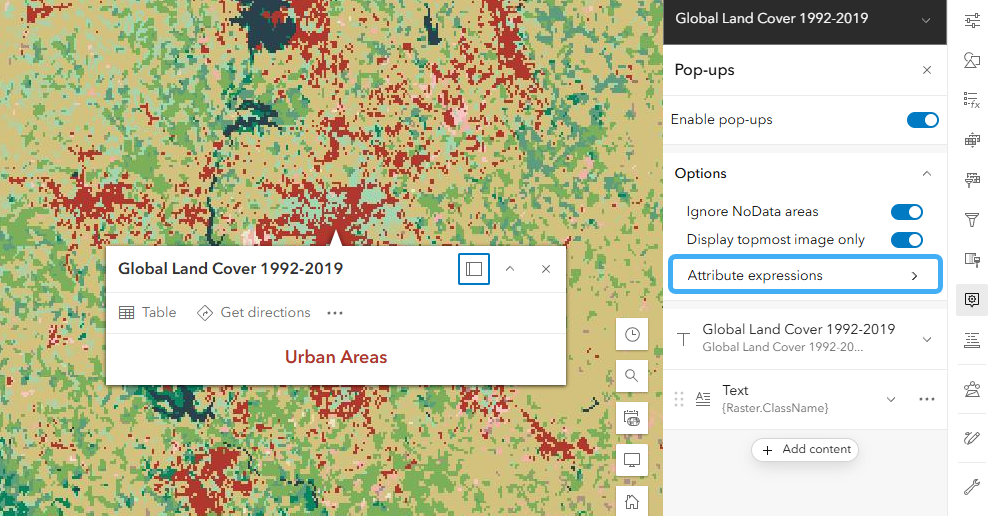Viewport: 993px width, 516px height.
Task: Click the Enable pop-ups label
Action: pyautogui.click(x=721, y=120)
